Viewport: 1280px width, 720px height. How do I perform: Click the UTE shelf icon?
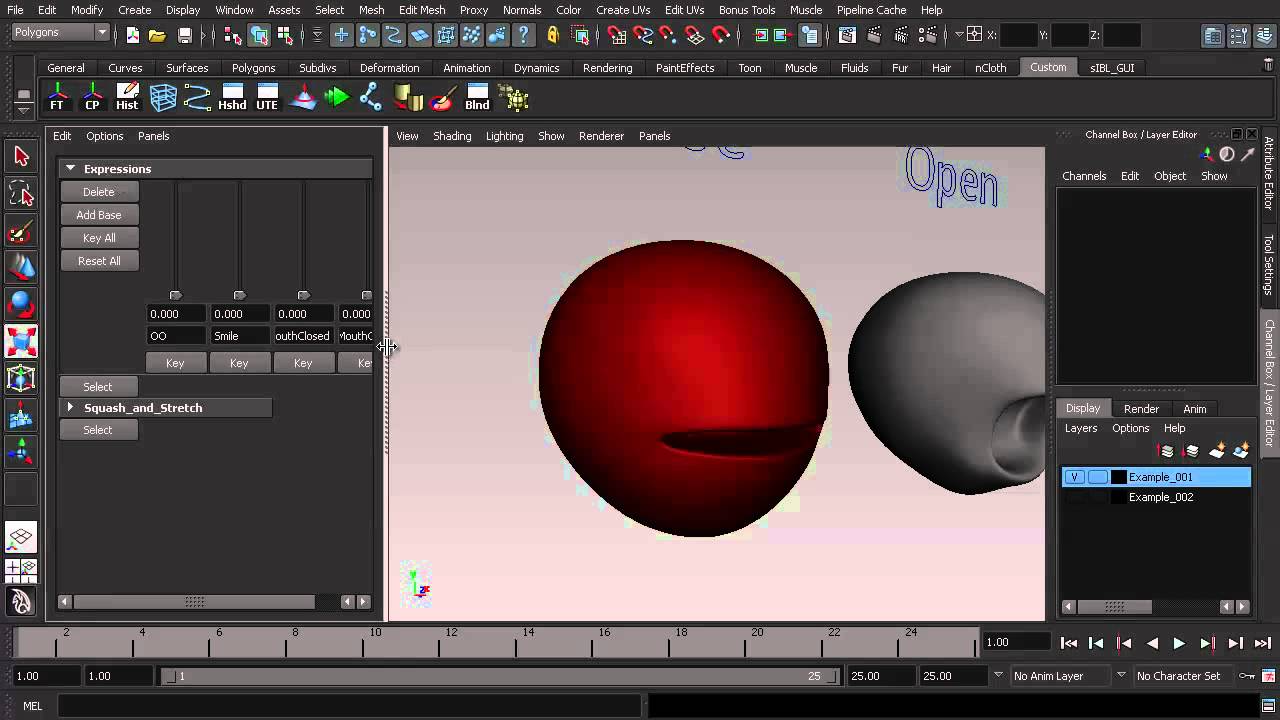[267, 98]
